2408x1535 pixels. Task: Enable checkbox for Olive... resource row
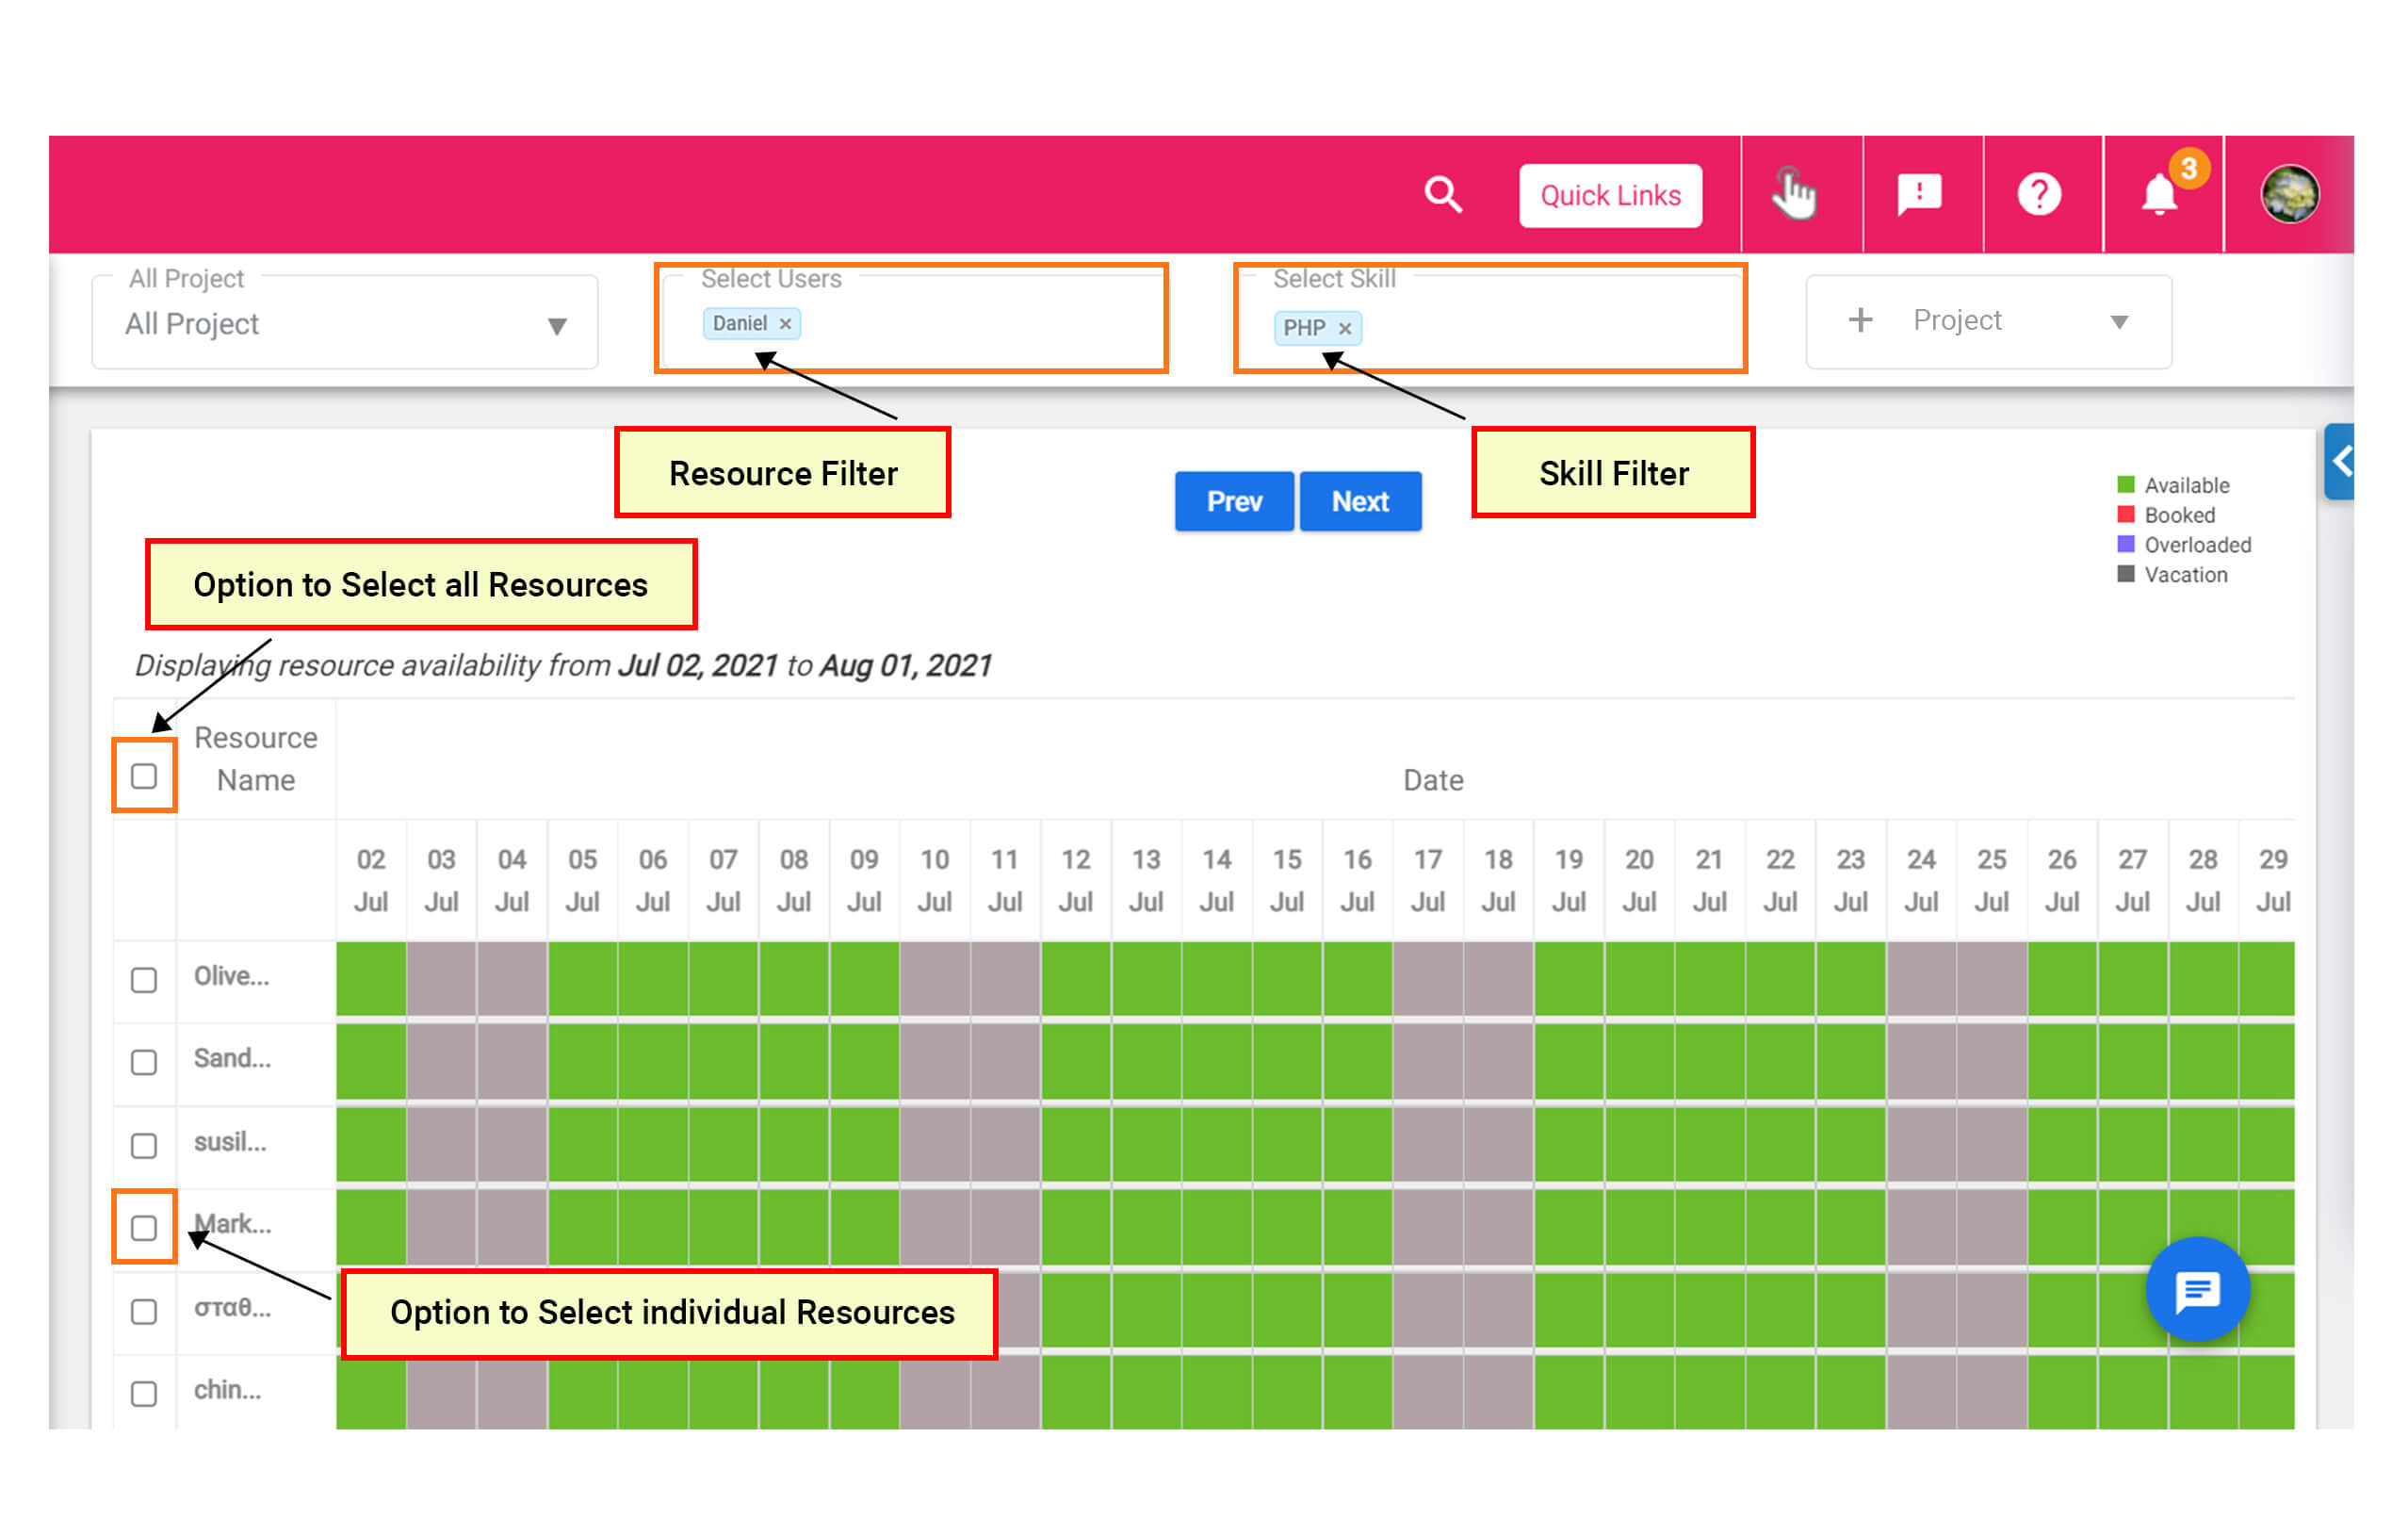144,978
